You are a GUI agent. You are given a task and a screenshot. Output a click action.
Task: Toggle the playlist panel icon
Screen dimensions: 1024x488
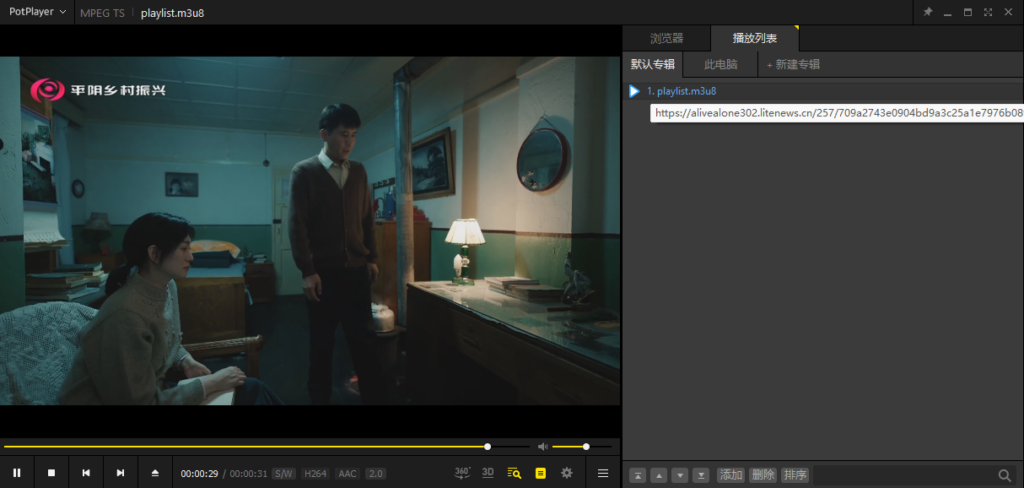point(541,473)
